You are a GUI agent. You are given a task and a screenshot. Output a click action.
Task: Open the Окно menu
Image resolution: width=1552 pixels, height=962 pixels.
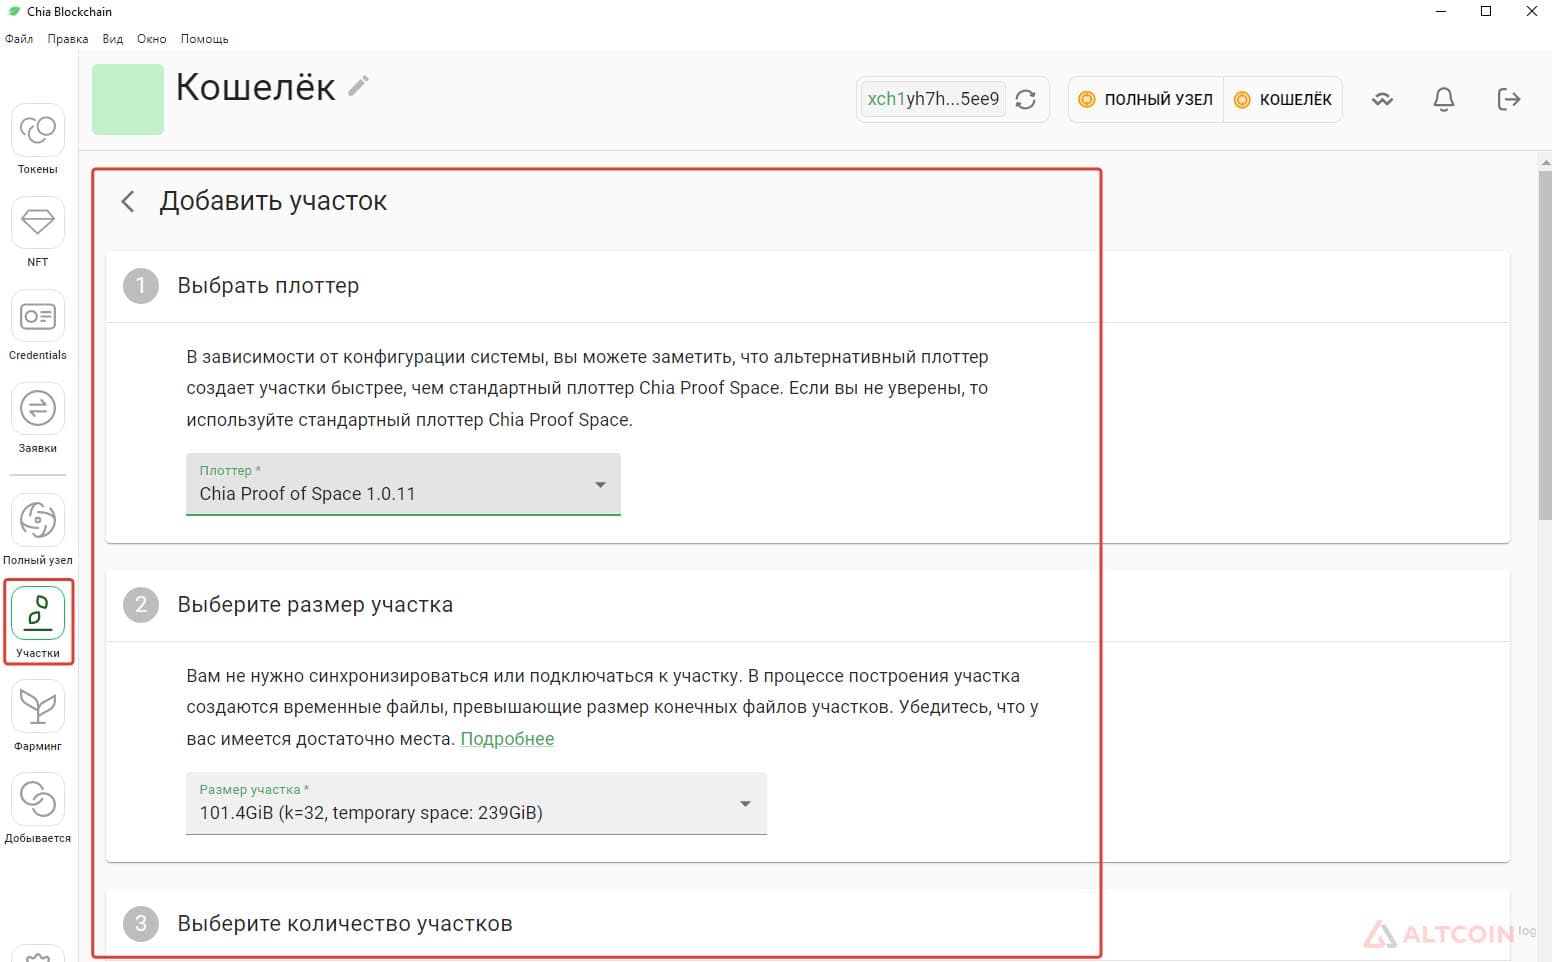pyautogui.click(x=152, y=39)
